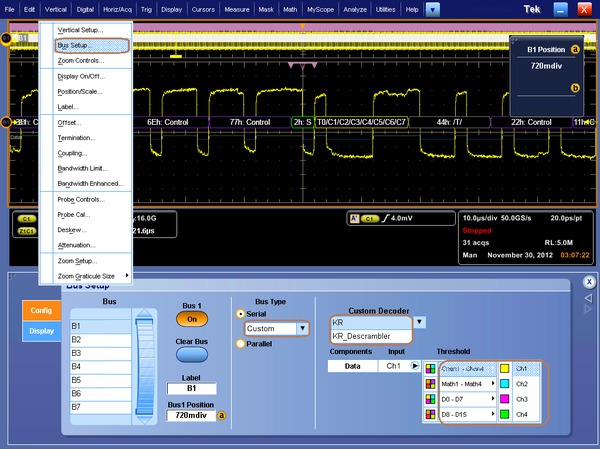600x449 pixels.
Task: Select the Serial bus type radio button
Action: pos(240,313)
